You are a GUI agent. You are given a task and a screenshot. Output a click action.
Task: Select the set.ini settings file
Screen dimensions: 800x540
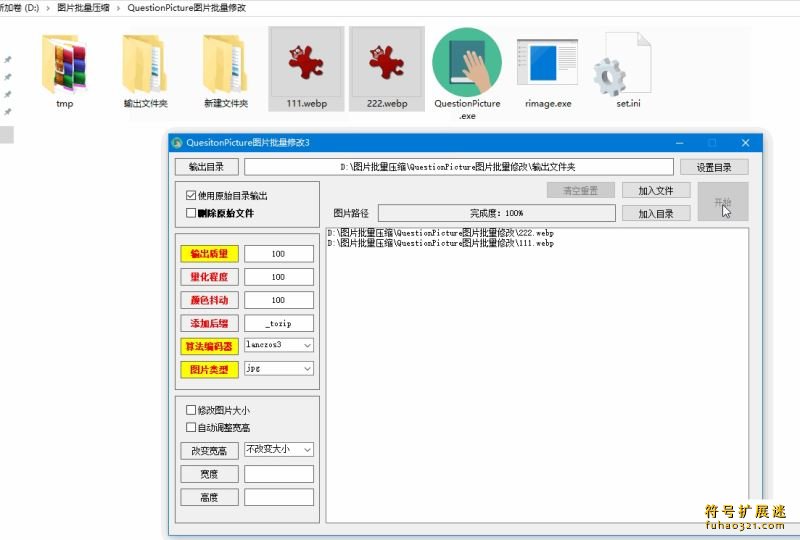tap(628, 65)
